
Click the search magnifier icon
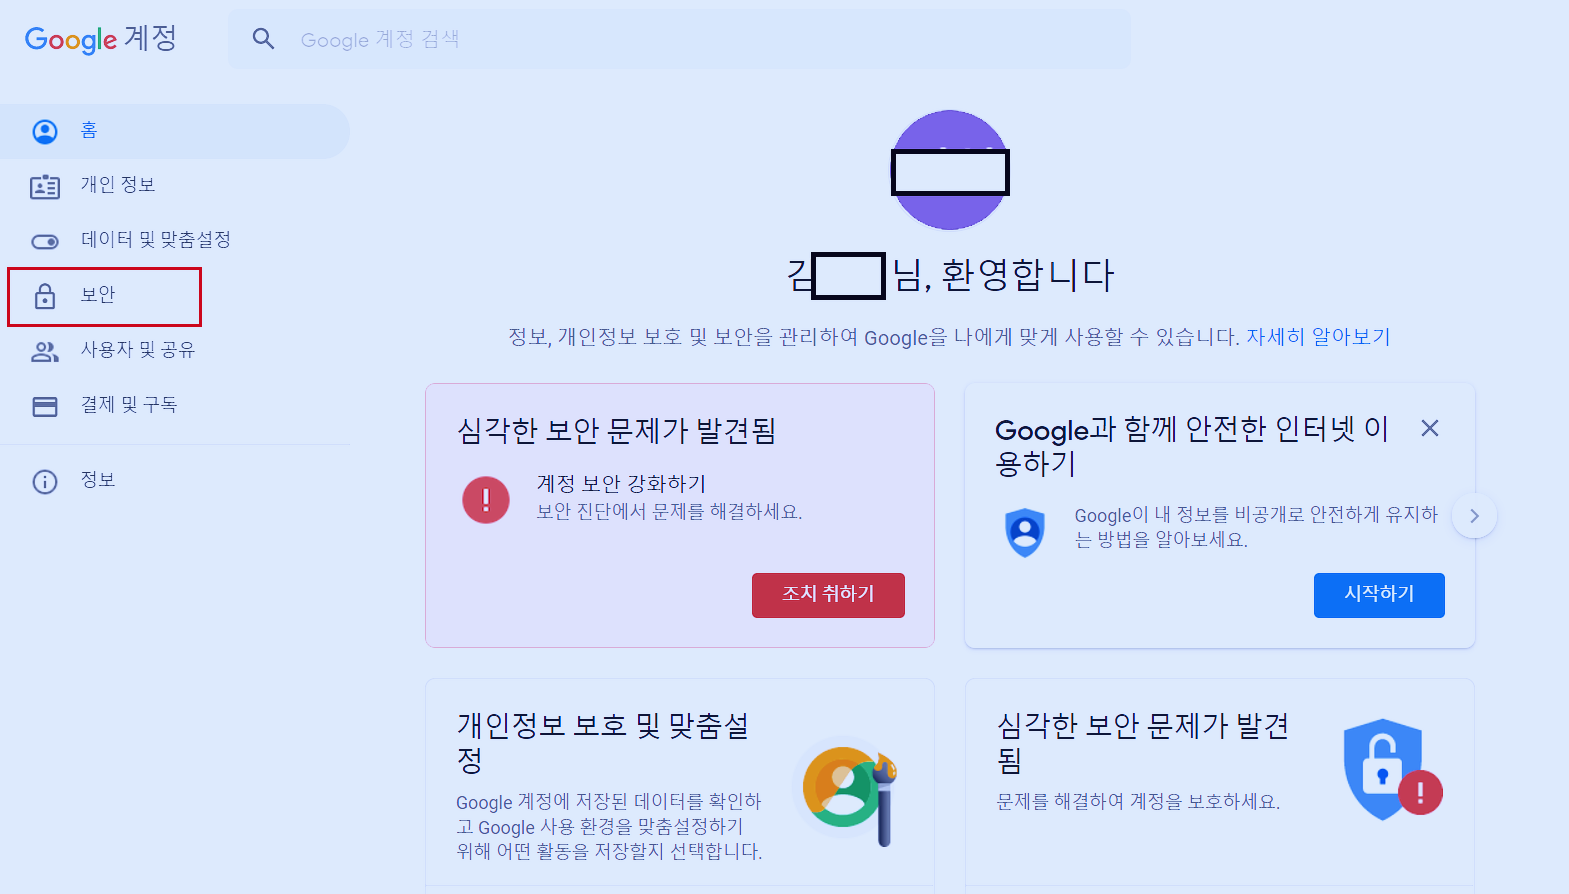pyautogui.click(x=263, y=39)
